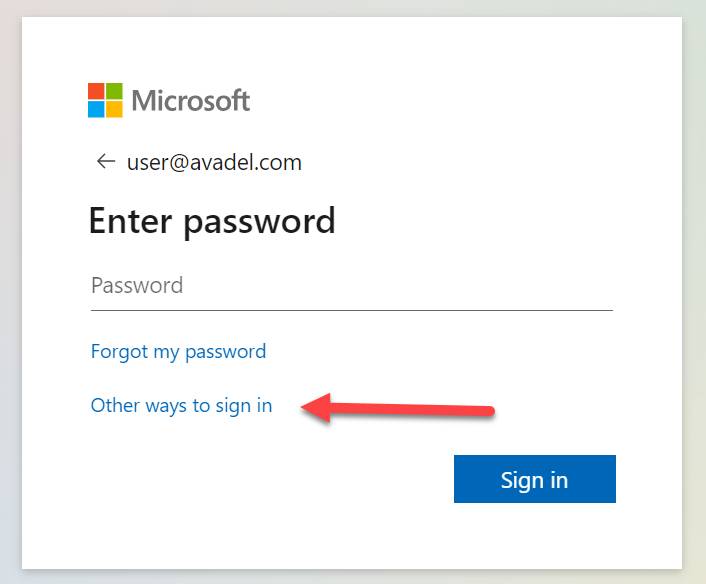The width and height of the screenshot is (706, 584).
Task: Click the user@avadel.com account label
Action: click(214, 162)
